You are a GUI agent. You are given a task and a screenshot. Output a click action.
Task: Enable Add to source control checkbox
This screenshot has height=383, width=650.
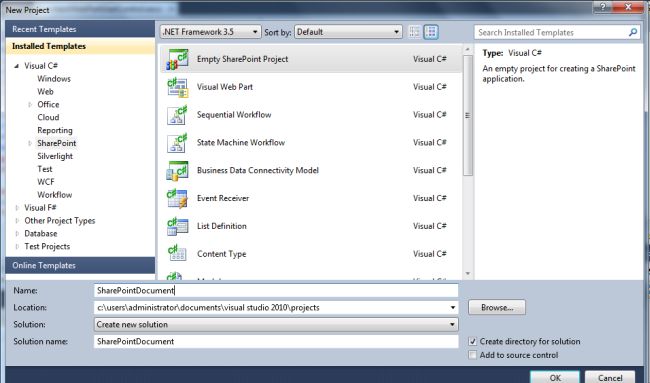click(472, 355)
